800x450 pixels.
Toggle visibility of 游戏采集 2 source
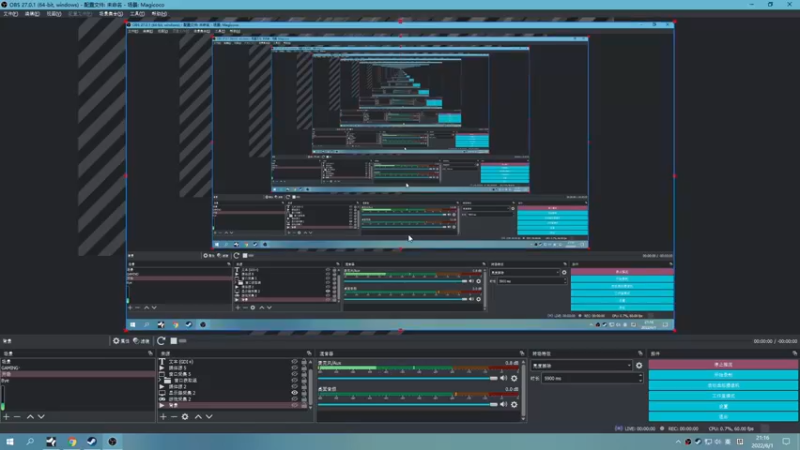click(x=294, y=399)
